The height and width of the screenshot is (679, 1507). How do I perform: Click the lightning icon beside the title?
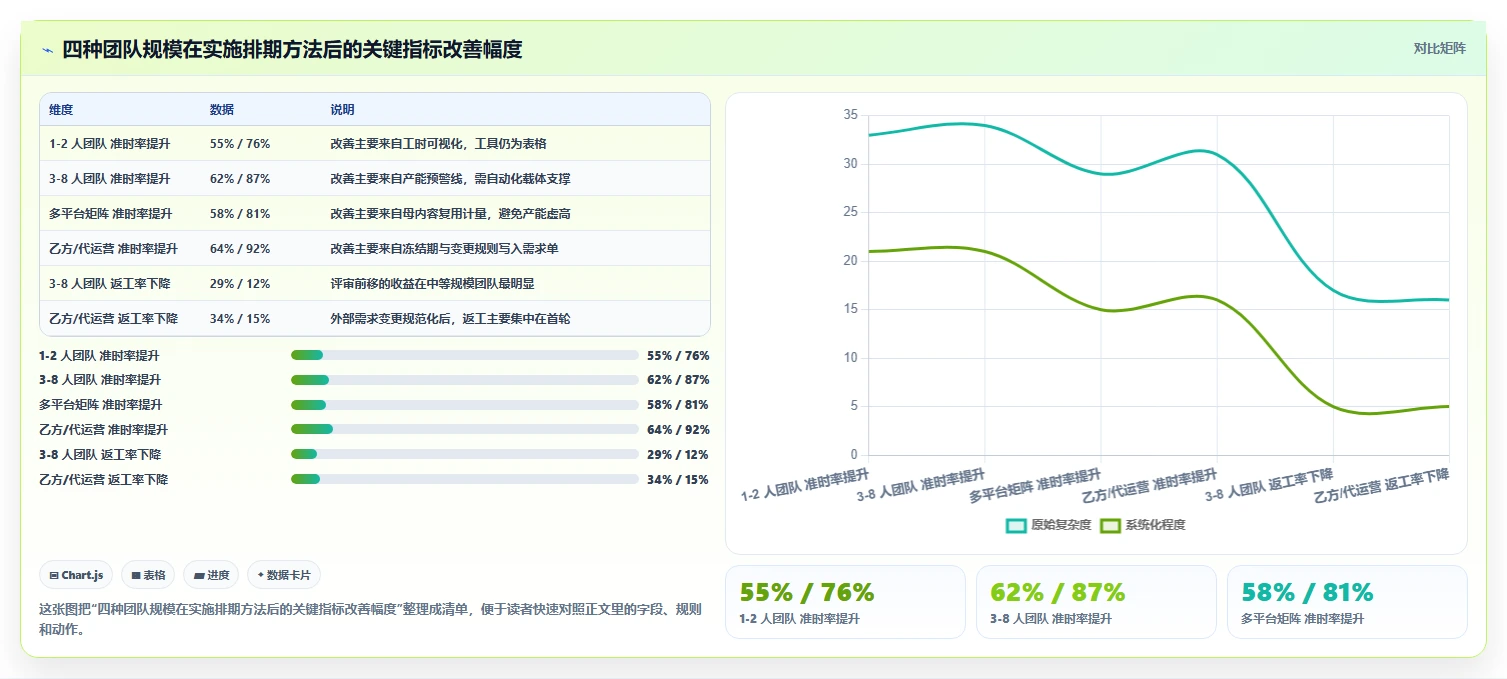coord(47,50)
